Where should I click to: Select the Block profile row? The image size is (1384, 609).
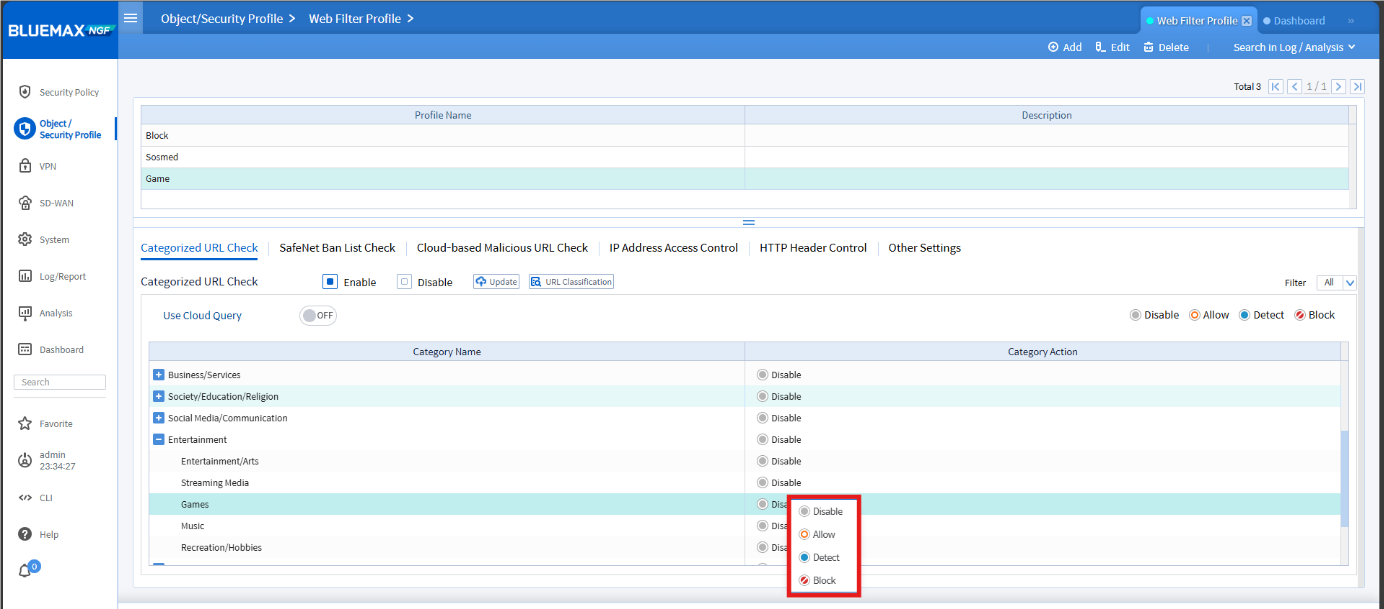745,136
